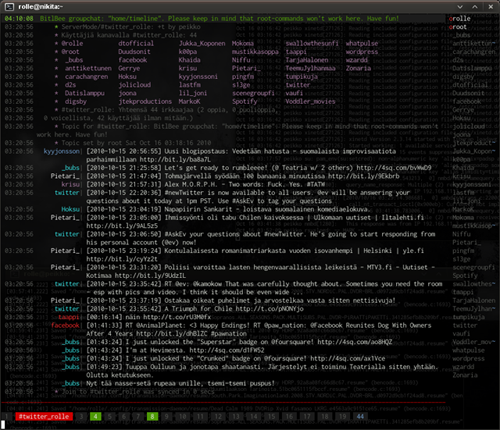The height and width of the screenshot is (430, 500).
Task: Open the 4sq.com/bvMwD9 link from _bubs
Action: [394, 168]
